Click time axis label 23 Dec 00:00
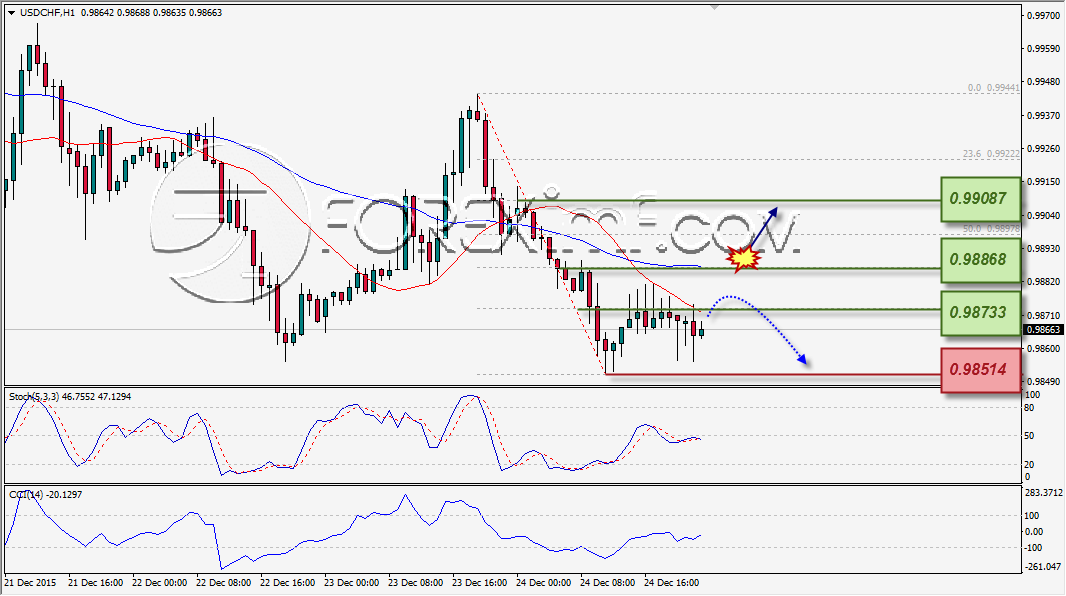This screenshot has height=596, width=1066. coord(351,583)
